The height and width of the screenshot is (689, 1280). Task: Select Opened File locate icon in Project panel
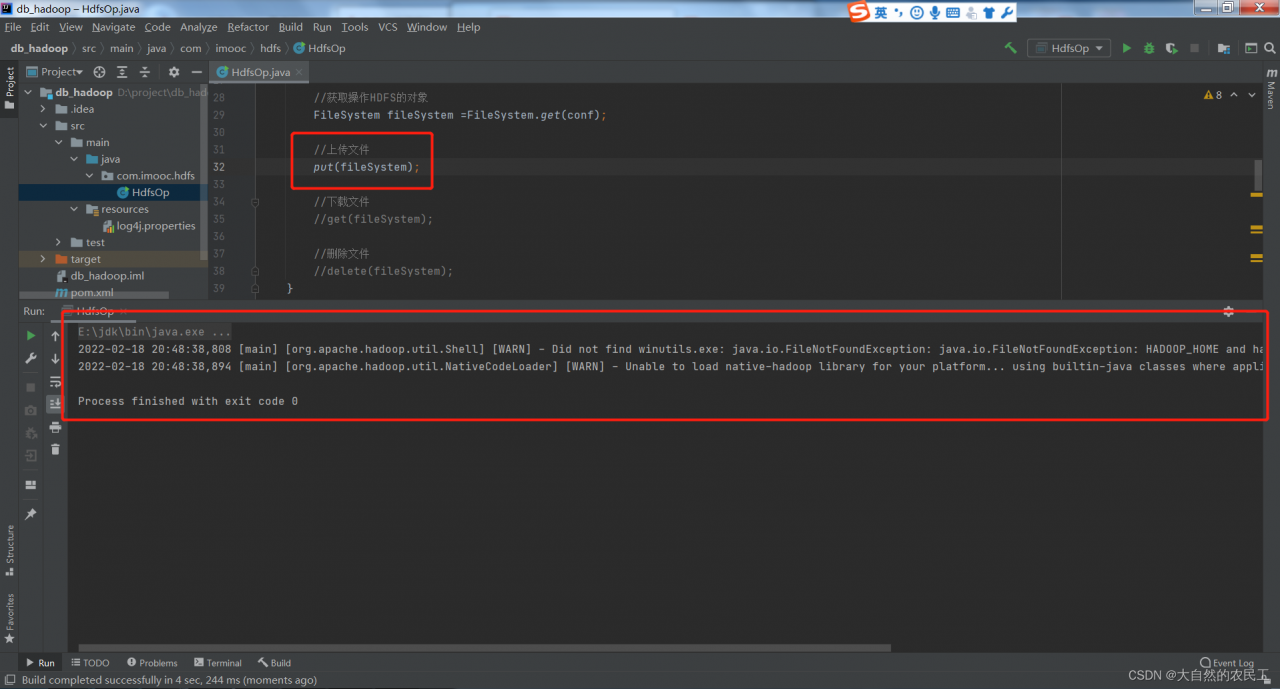(x=99, y=72)
